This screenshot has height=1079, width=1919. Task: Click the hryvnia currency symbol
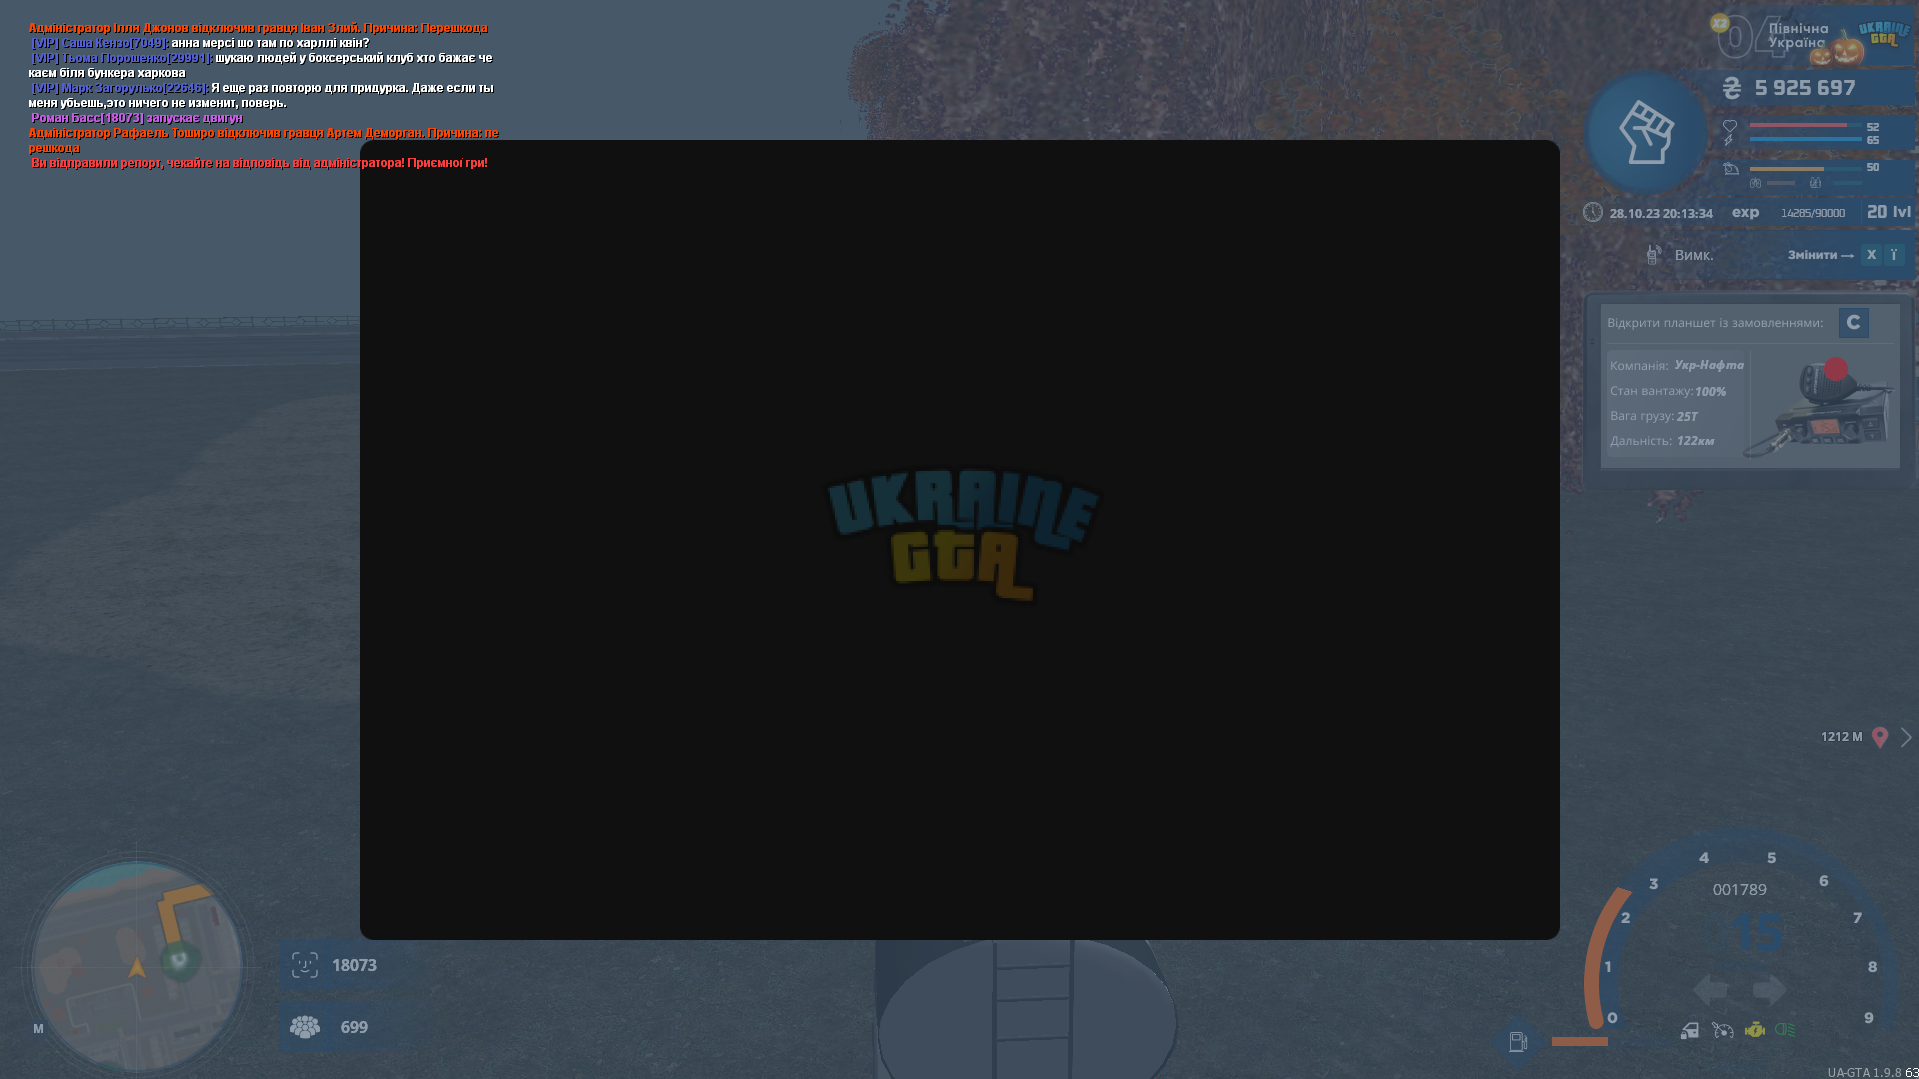tap(1732, 88)
